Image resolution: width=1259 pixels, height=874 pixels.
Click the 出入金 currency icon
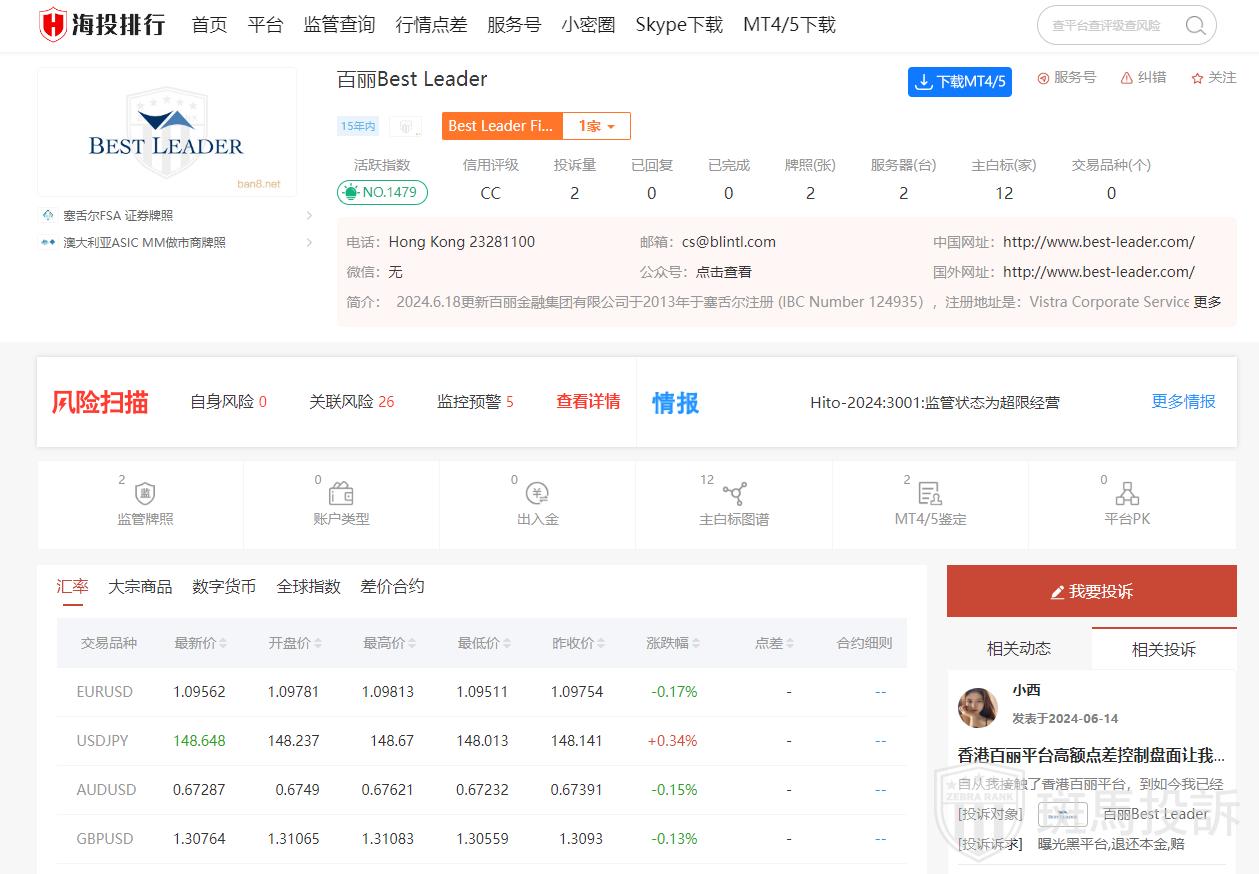click(538, 494)
